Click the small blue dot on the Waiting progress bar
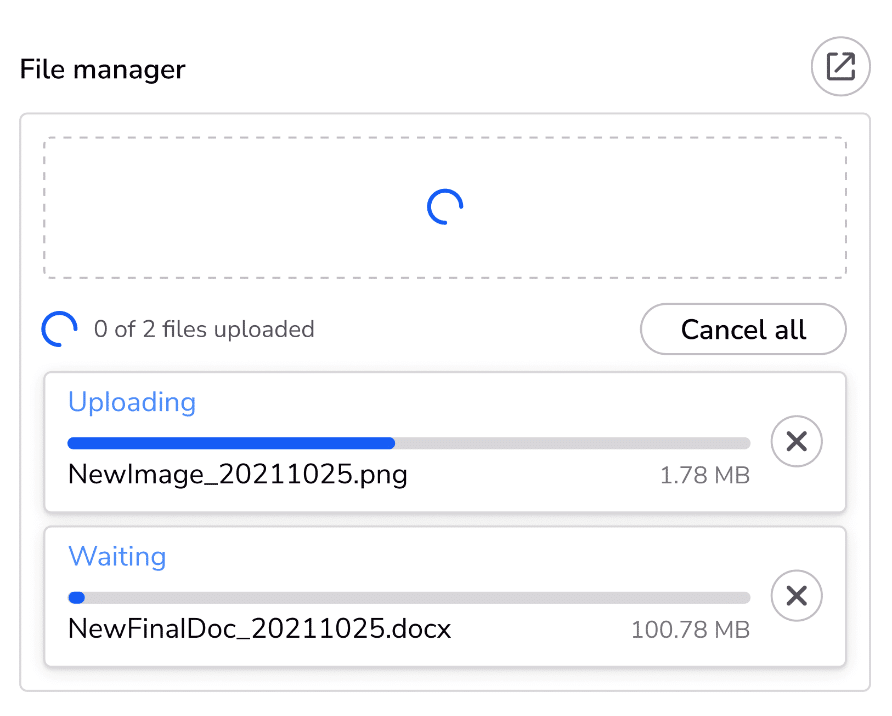Viewport: 892px width, 716px height. pyautogui.click(x=76, y=598)
